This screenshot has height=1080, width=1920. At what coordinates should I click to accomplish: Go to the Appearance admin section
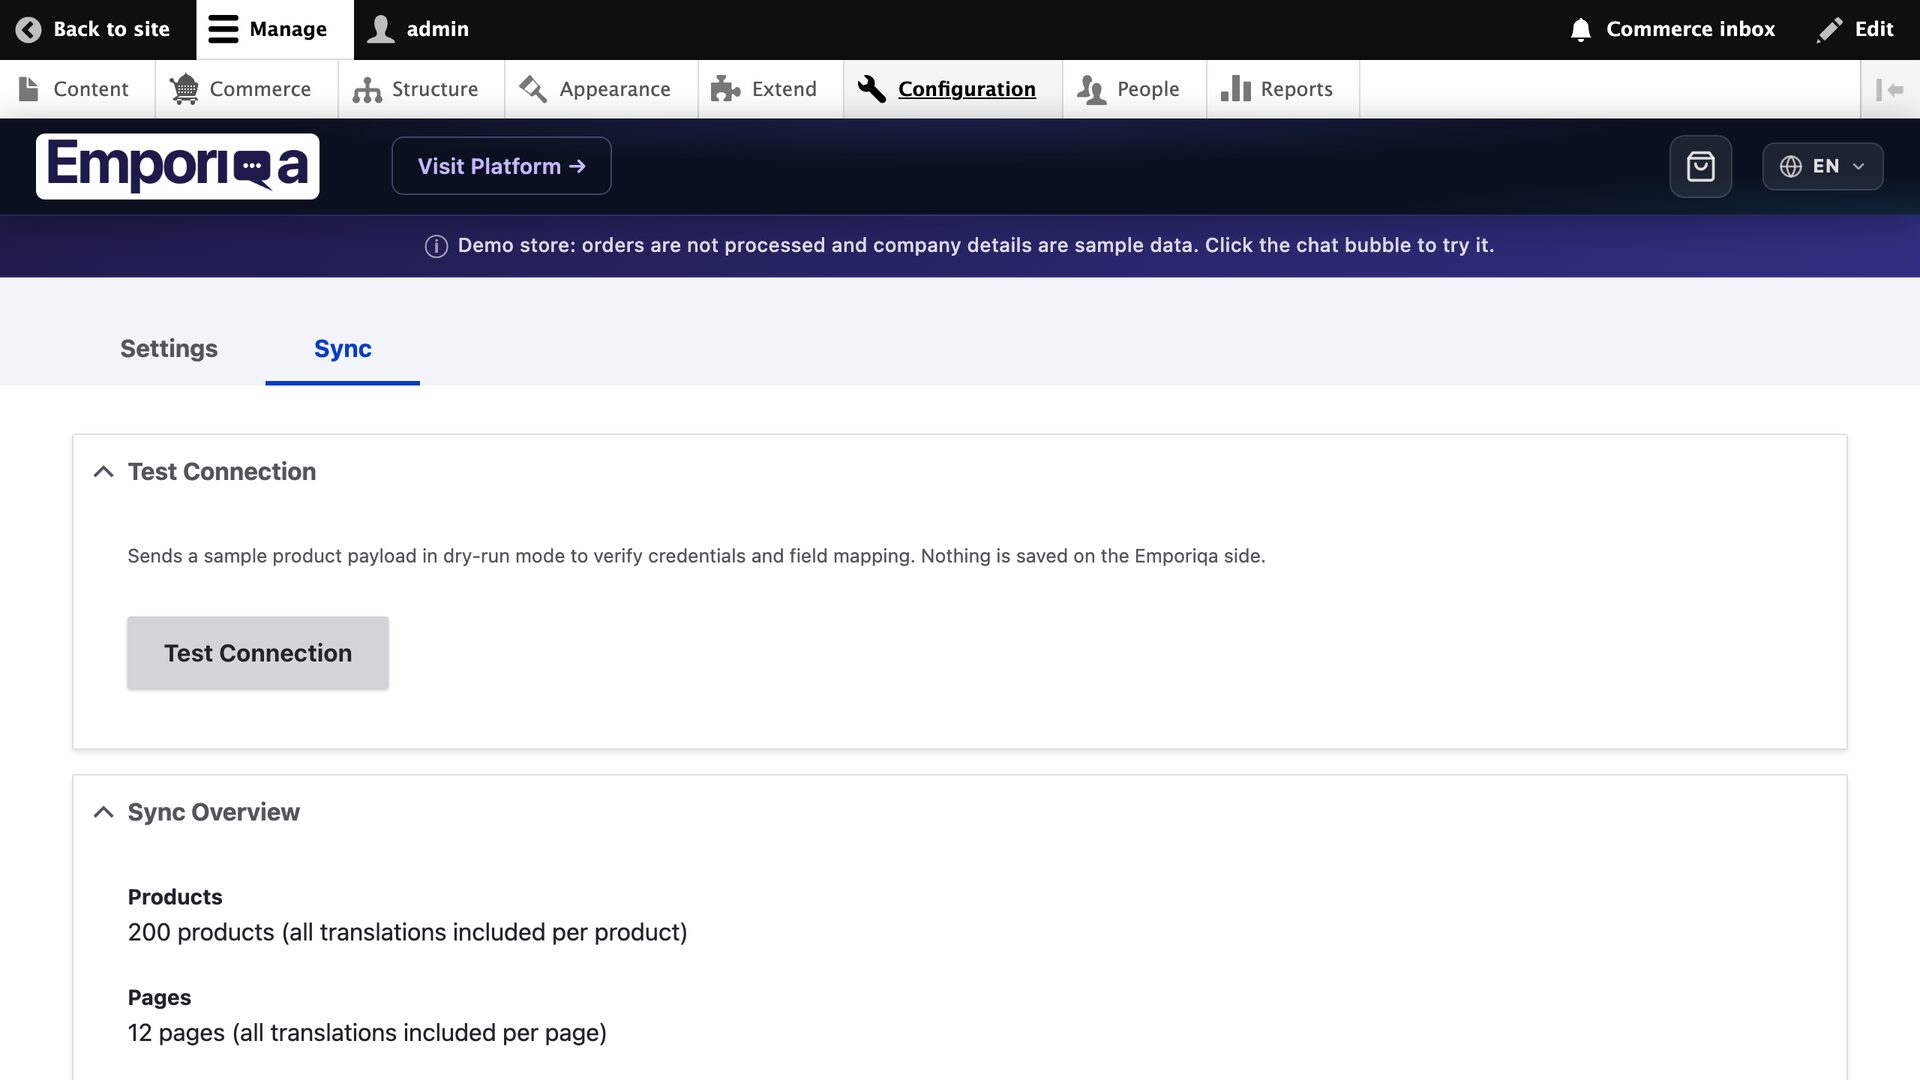coord(601,89)
